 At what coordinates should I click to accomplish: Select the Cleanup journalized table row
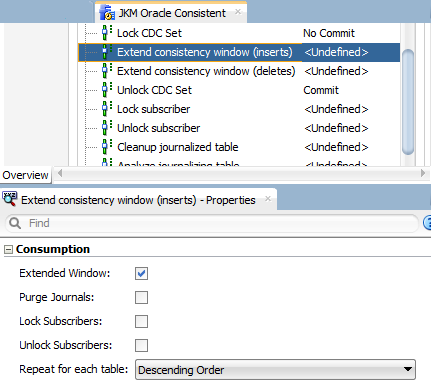[239, 147]
